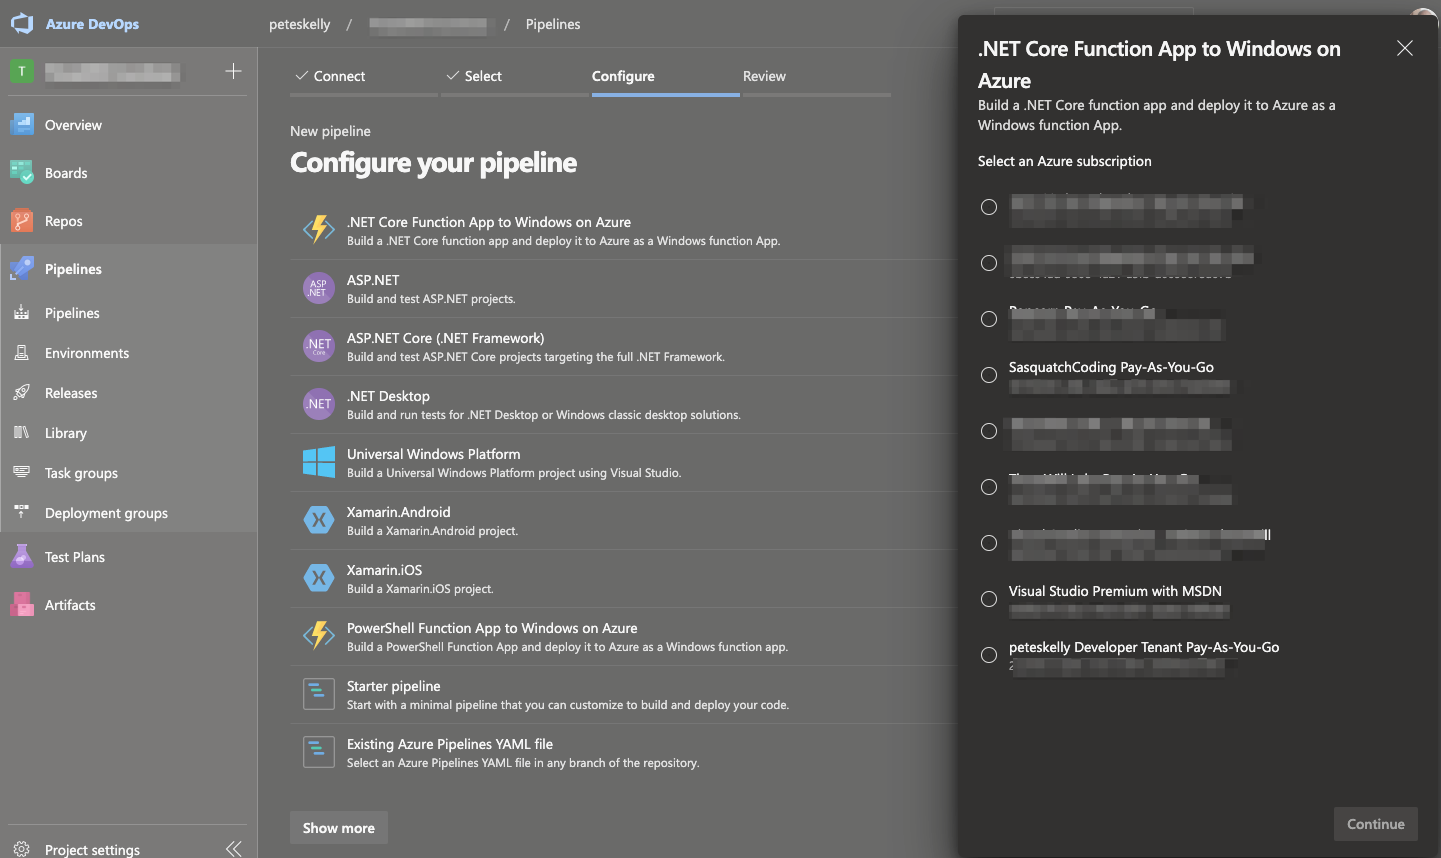Viewport: 1441px width, 858px height.
Task: Open the Artifacts icon in sidebar
Action: tap(22, 605)
